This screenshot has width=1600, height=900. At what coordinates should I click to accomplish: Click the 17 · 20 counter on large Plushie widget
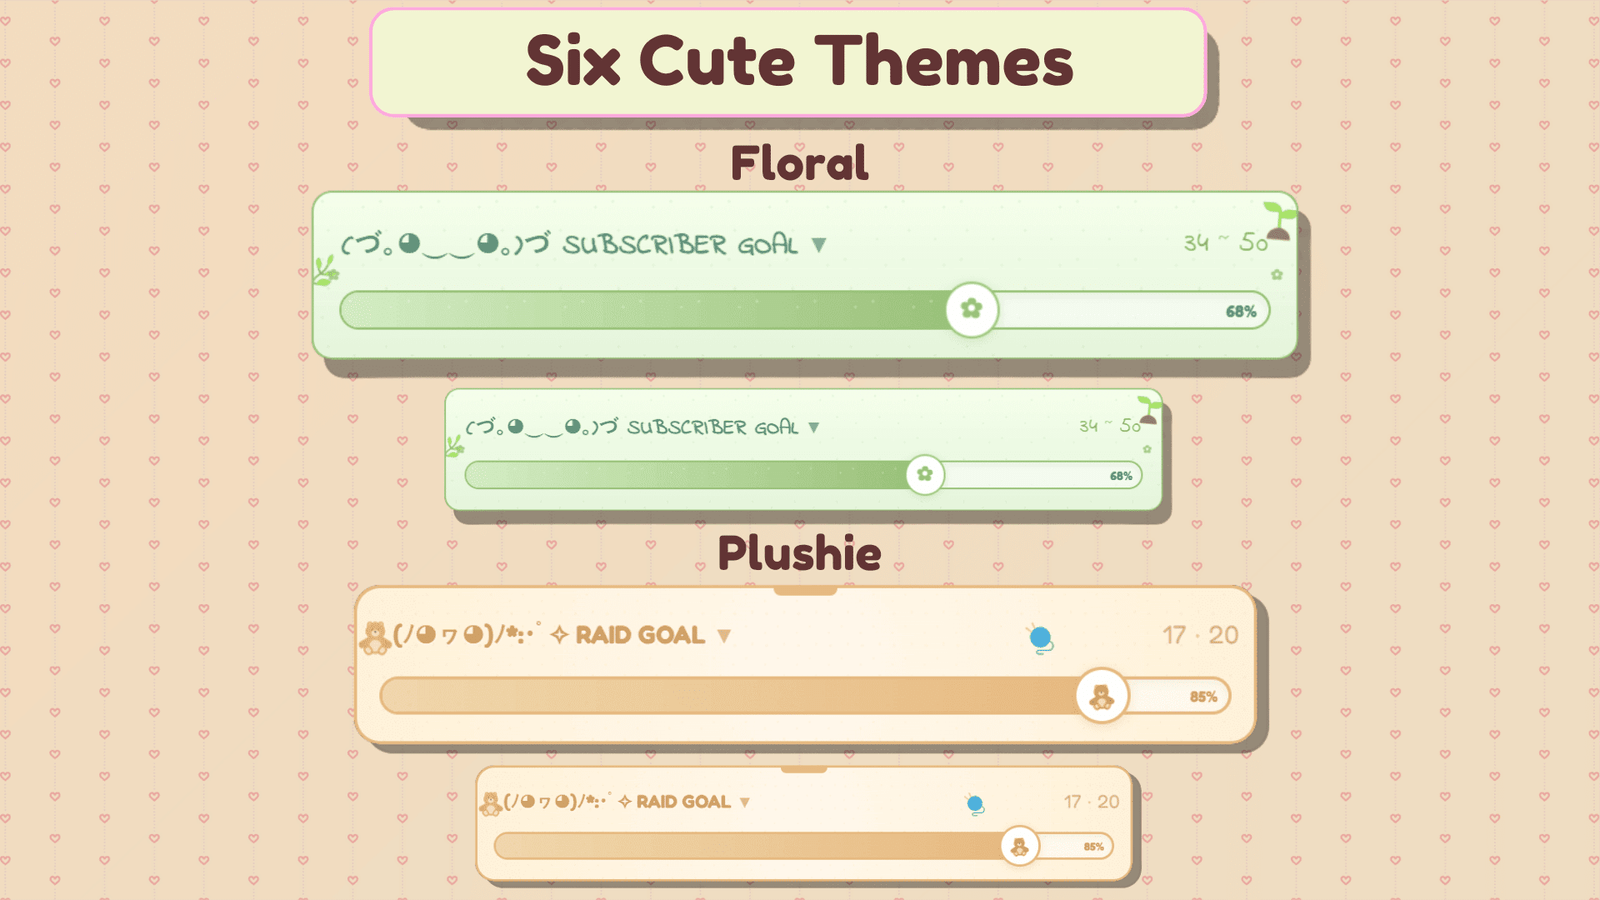click(1200, 635)
